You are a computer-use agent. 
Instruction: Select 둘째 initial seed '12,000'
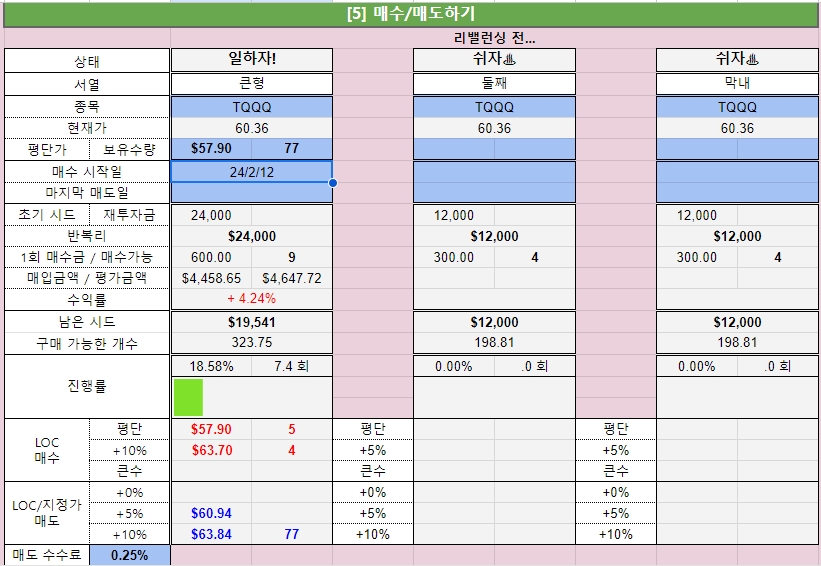point(454,215)
